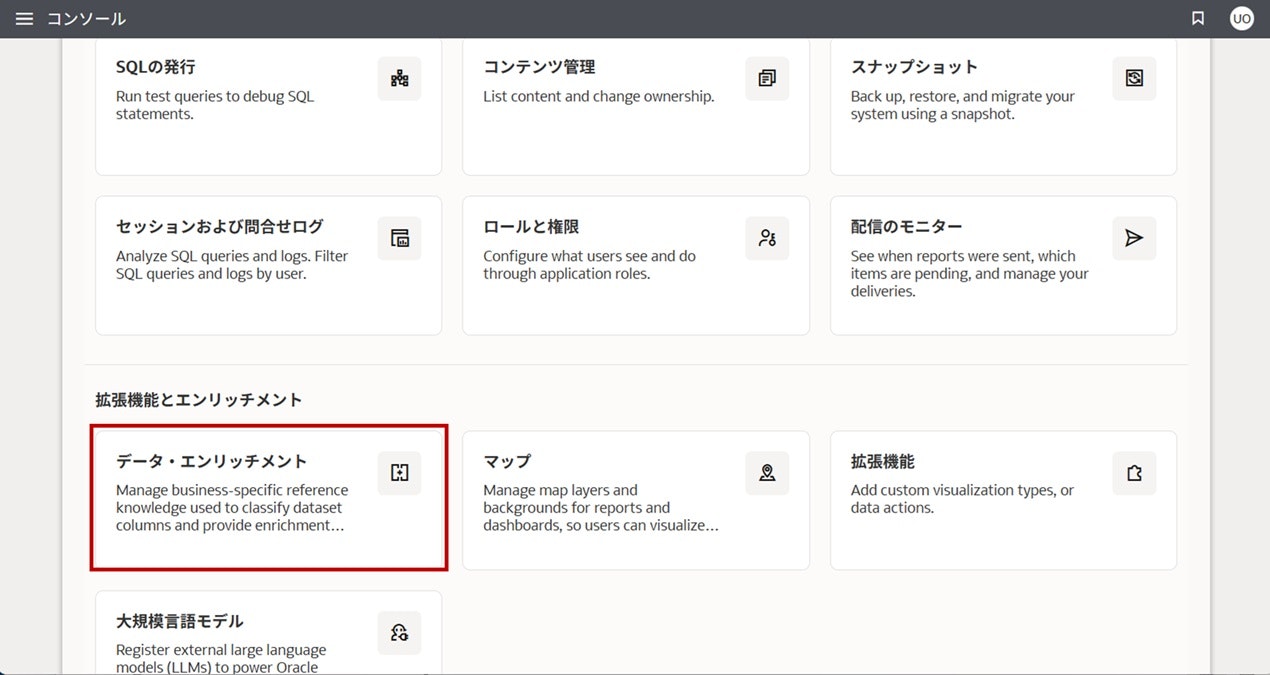
Task: Click the データ・エンリッチメント card icon
Action: pyautogui.click(x=399, y=473)
